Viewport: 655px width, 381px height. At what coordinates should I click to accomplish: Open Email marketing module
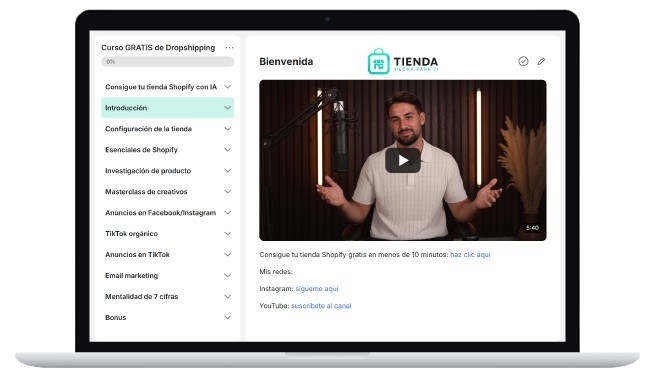coord(168,275)
